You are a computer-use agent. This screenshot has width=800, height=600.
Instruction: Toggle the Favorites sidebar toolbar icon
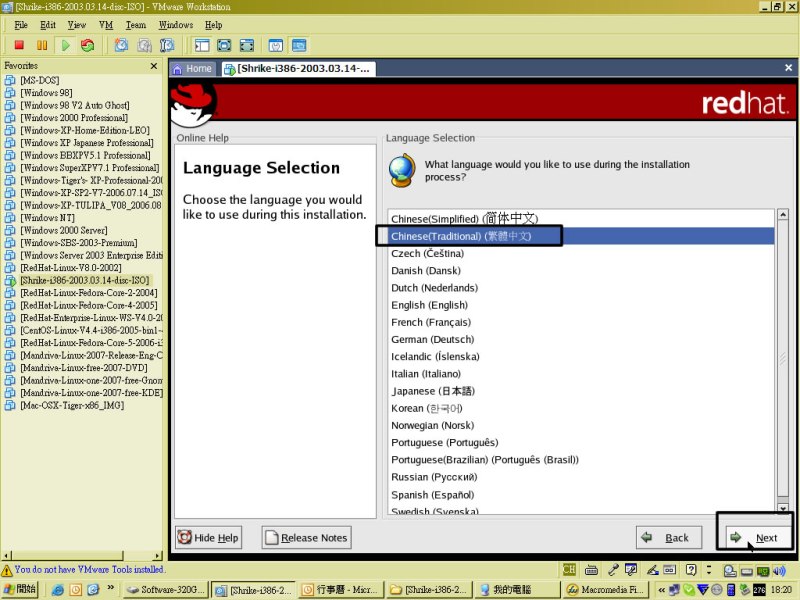coord(202,45)
